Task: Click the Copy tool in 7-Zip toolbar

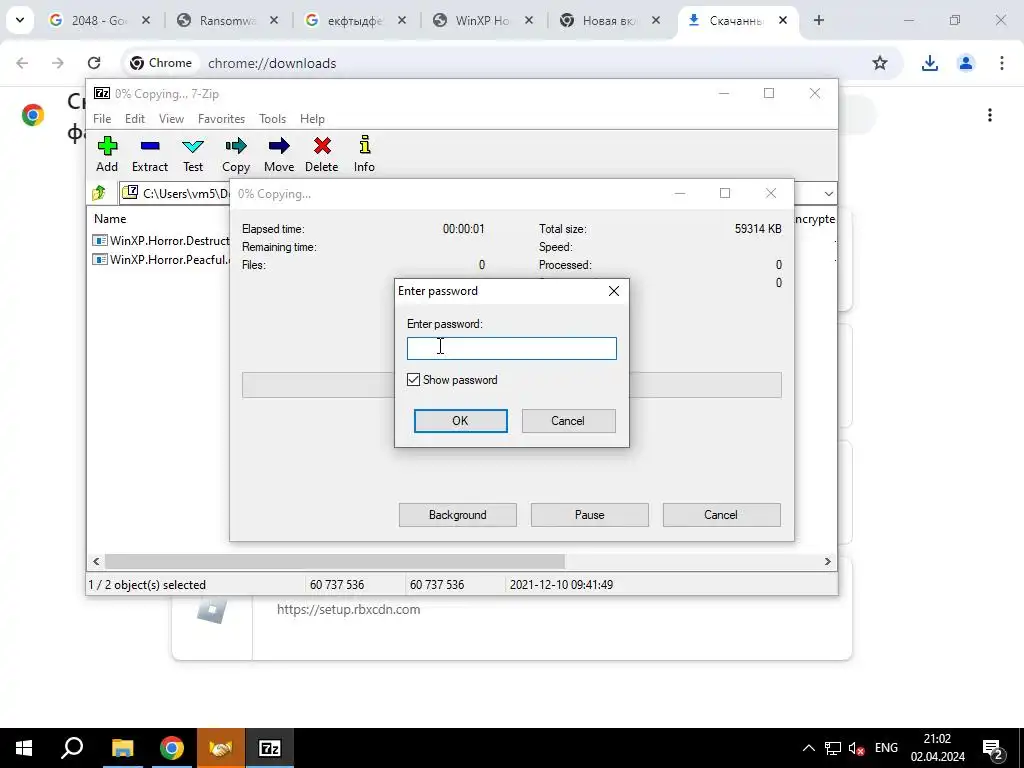Action: [x=236, y=154]
